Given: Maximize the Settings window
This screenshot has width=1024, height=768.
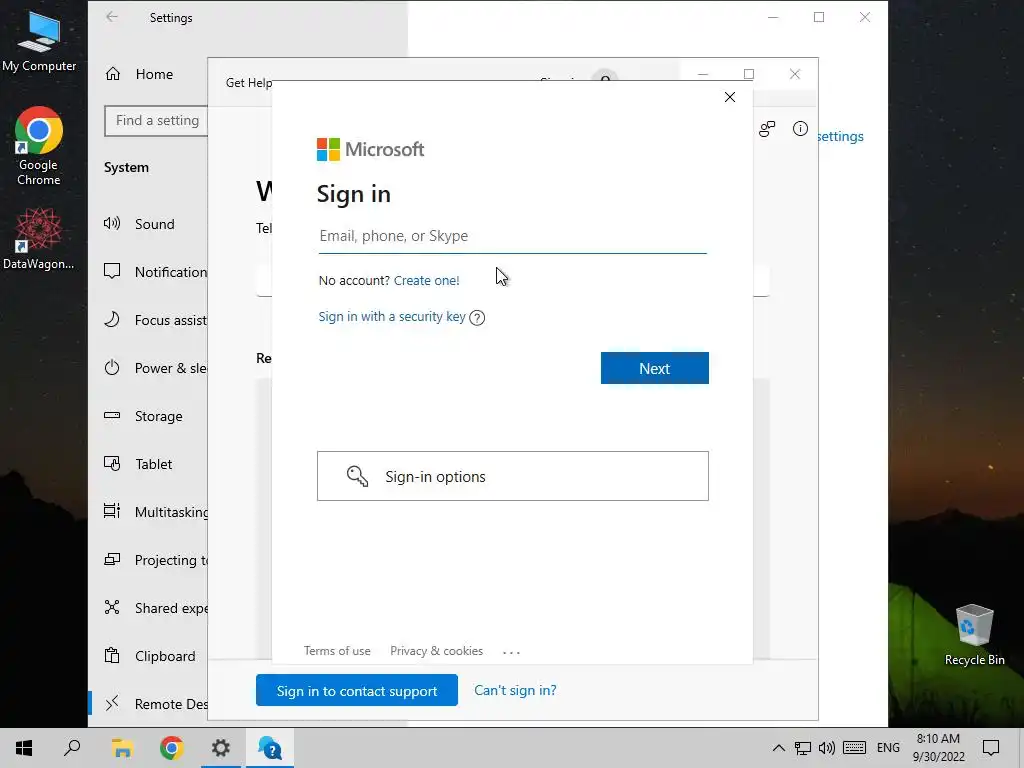Looking at the screenshot, I should click(x=819, y=18).
